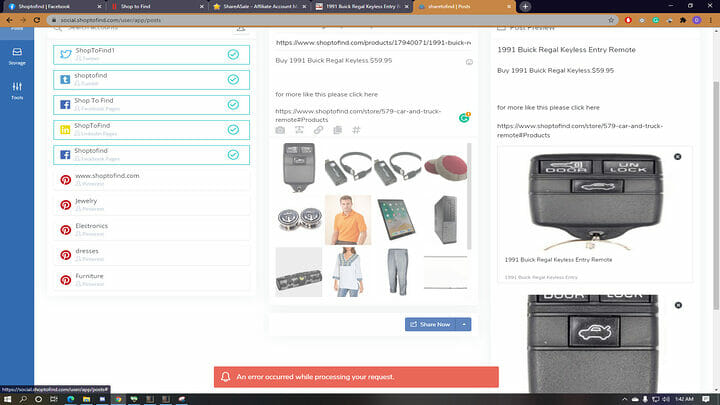Deselect Shoptofind Facebook page checkmark
Image resolution: width=720 pixels, height=405 pixels.
(x=233, y=155)
